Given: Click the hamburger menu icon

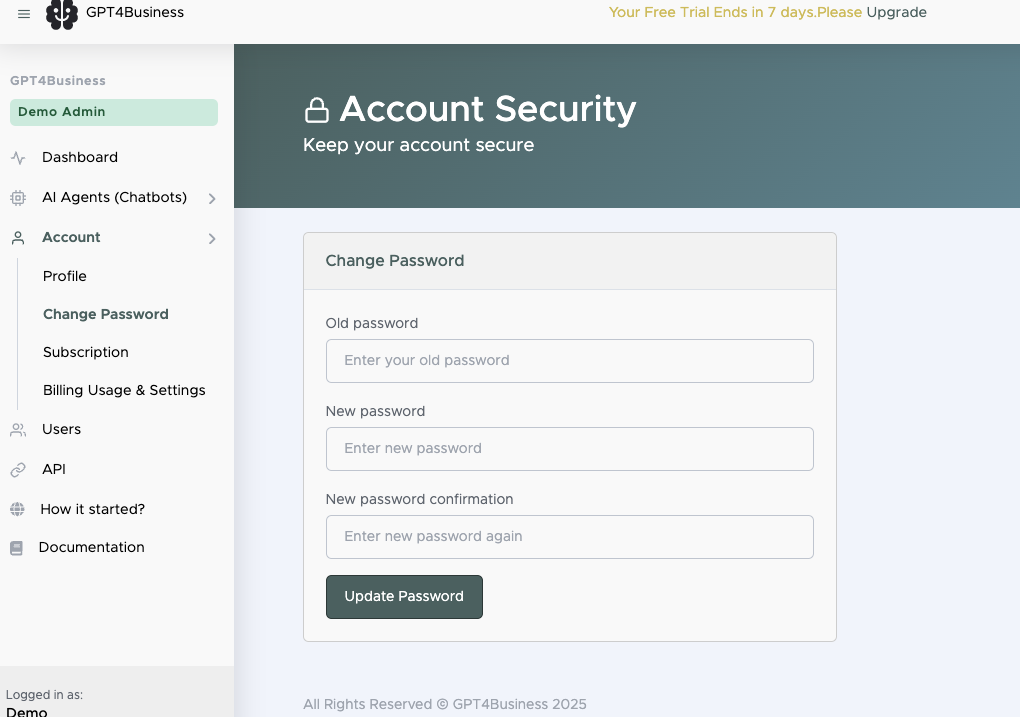Looking at the screenshot, I should click(x=24, y=14).
